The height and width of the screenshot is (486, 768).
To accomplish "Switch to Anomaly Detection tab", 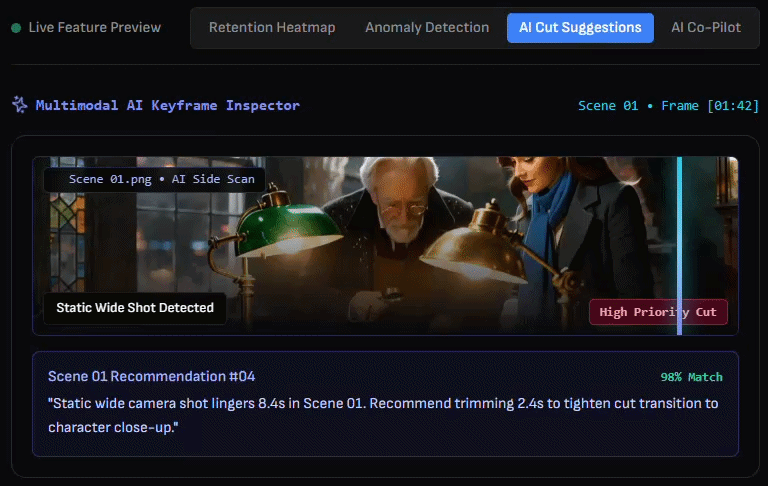I will [427, 27].
